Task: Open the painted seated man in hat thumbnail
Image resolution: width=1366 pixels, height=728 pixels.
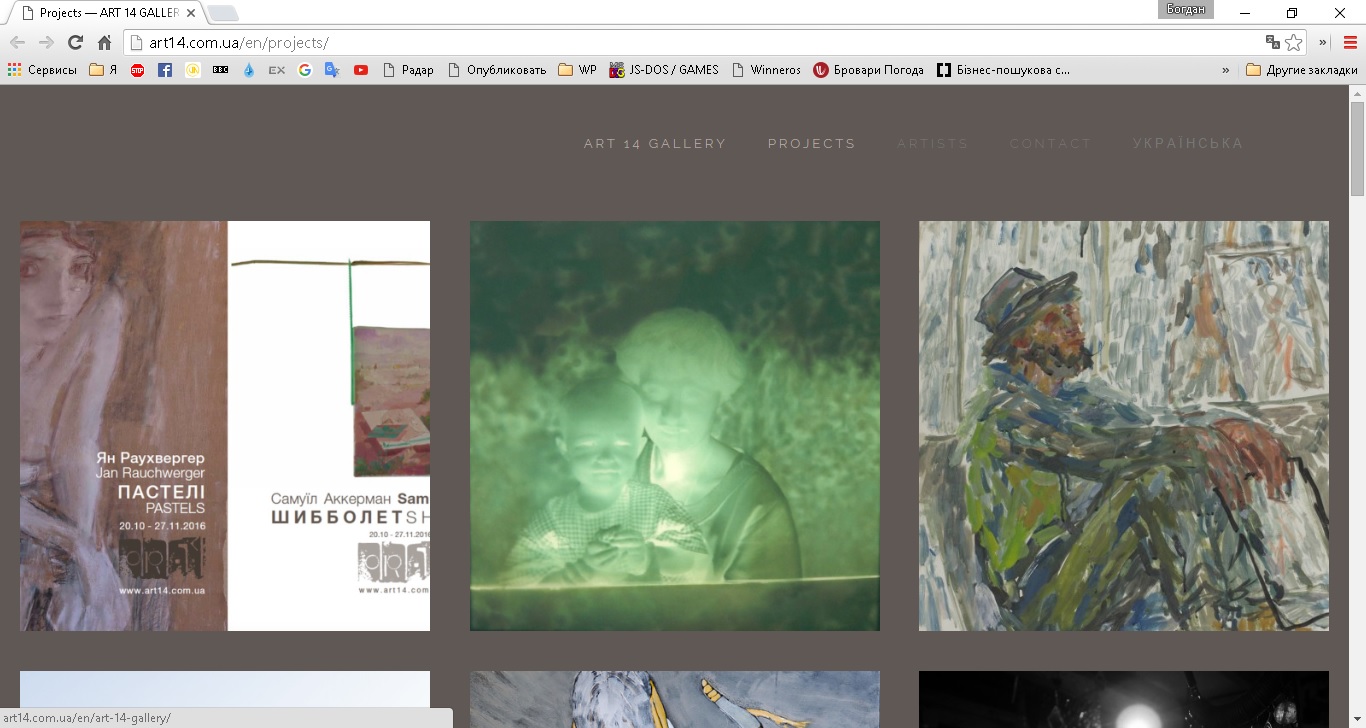Action: [1124, 426]
